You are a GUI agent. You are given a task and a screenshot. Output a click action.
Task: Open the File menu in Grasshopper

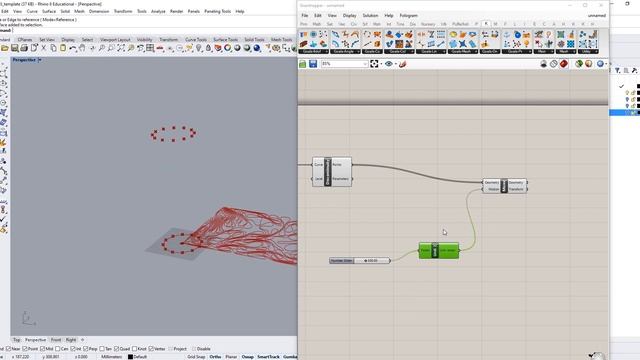pos(304,16)
